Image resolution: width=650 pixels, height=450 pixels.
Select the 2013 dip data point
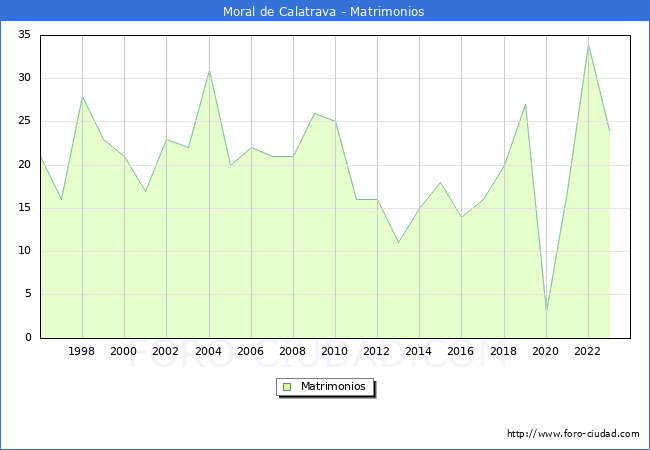399,242
